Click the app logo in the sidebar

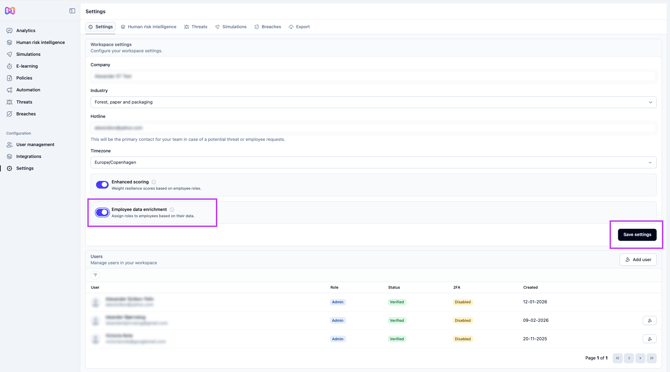click(10, 11)
